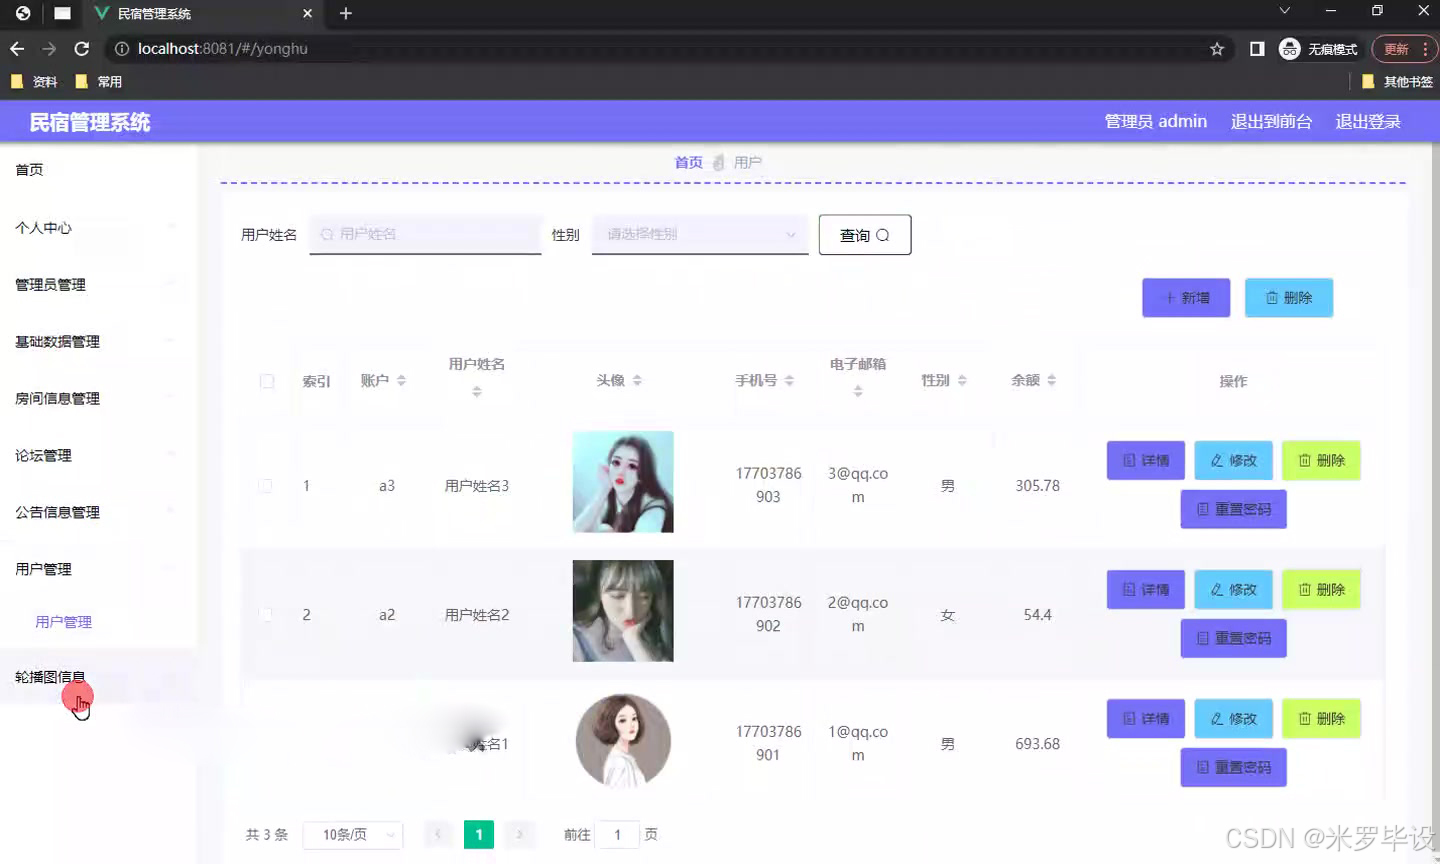Click inside the 用户姓名 search input field

pos(425,235)
